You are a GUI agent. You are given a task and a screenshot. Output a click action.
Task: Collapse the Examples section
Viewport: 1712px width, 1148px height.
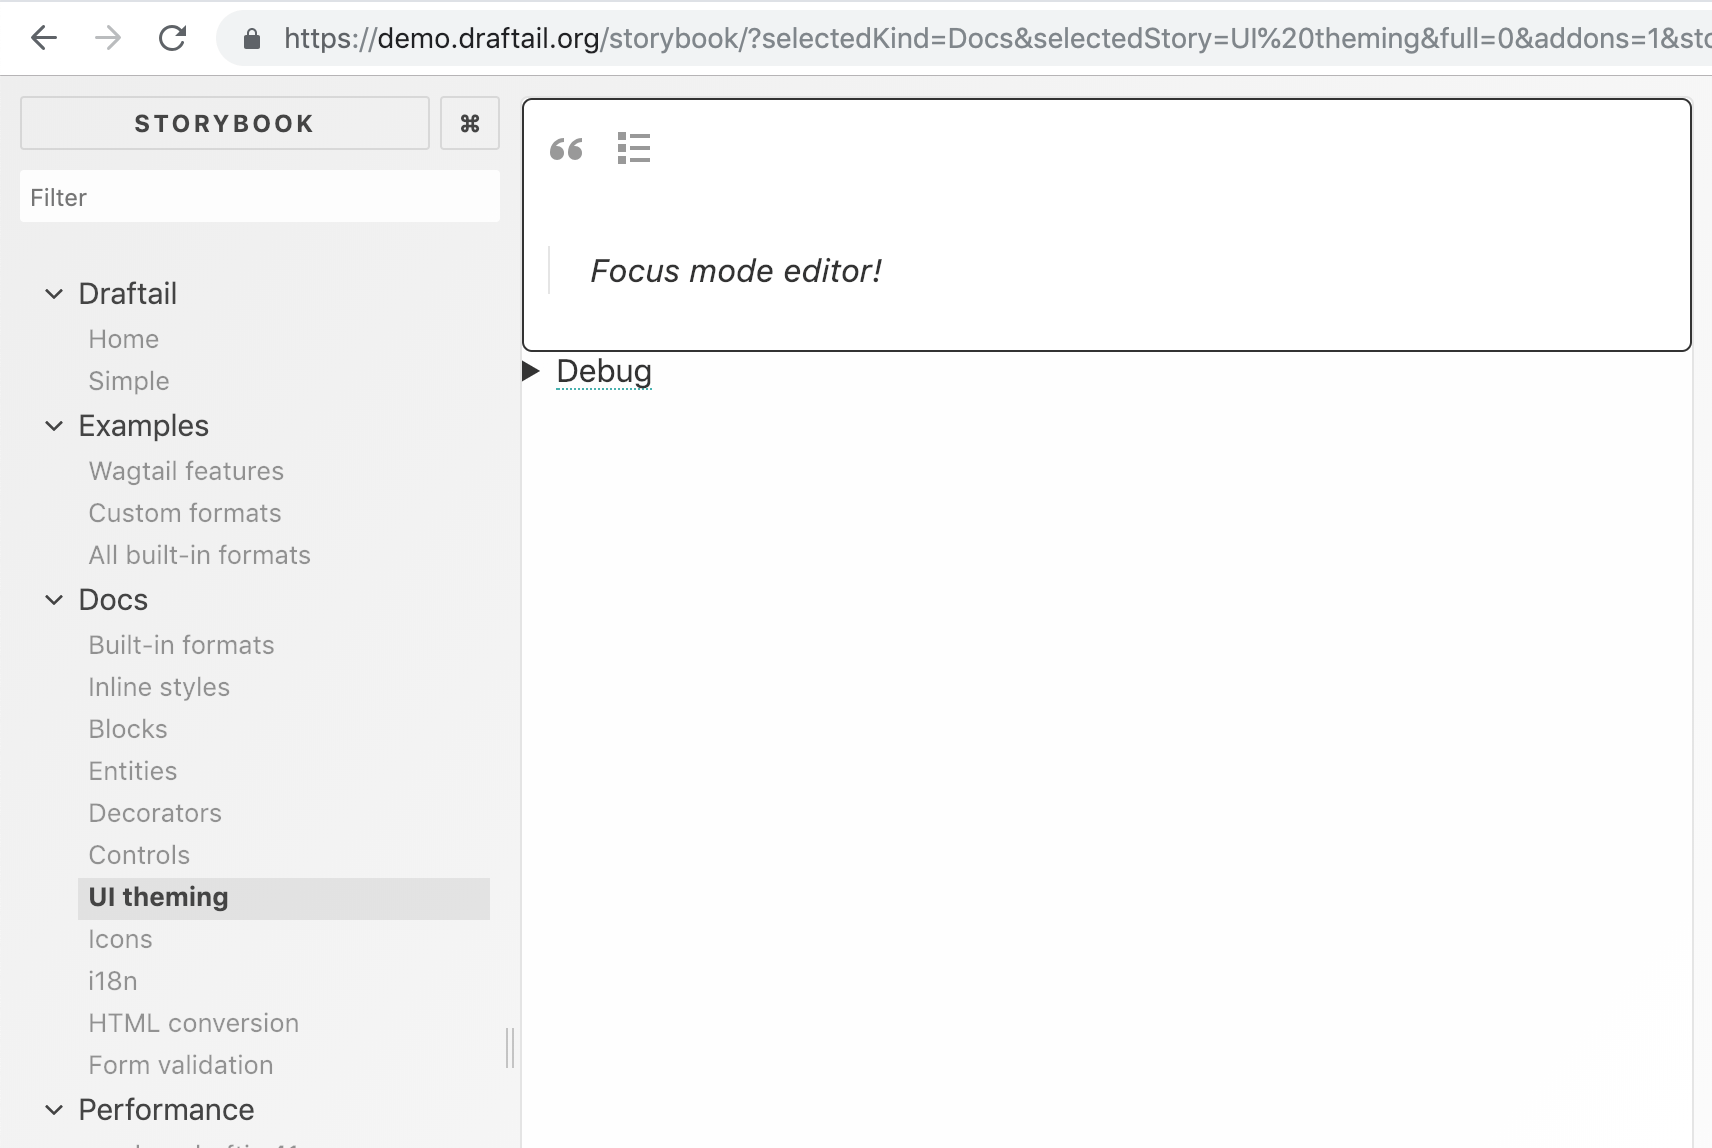(53, 426)
